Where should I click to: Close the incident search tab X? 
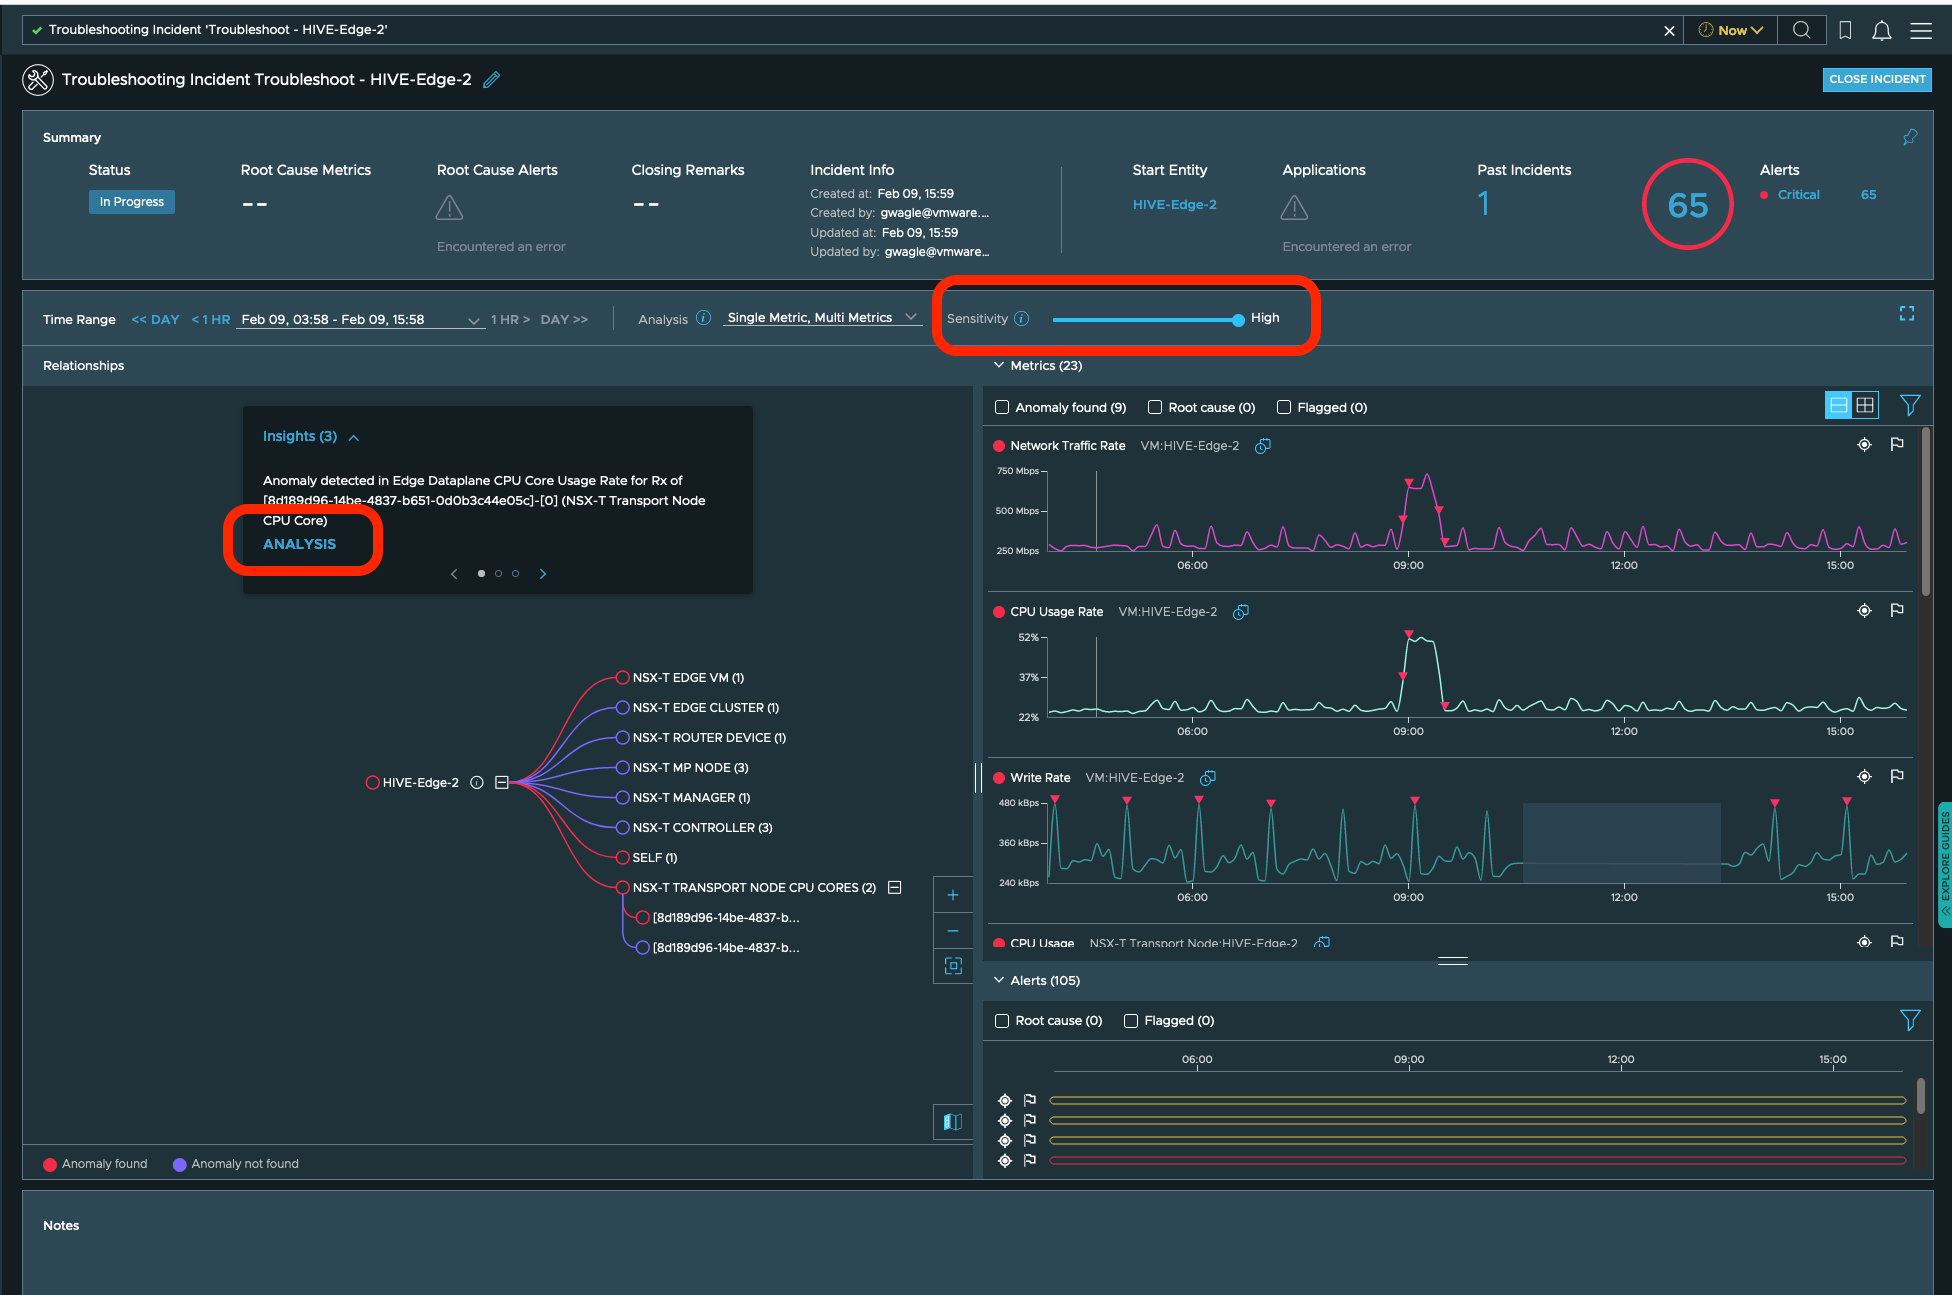(1669, 31)
